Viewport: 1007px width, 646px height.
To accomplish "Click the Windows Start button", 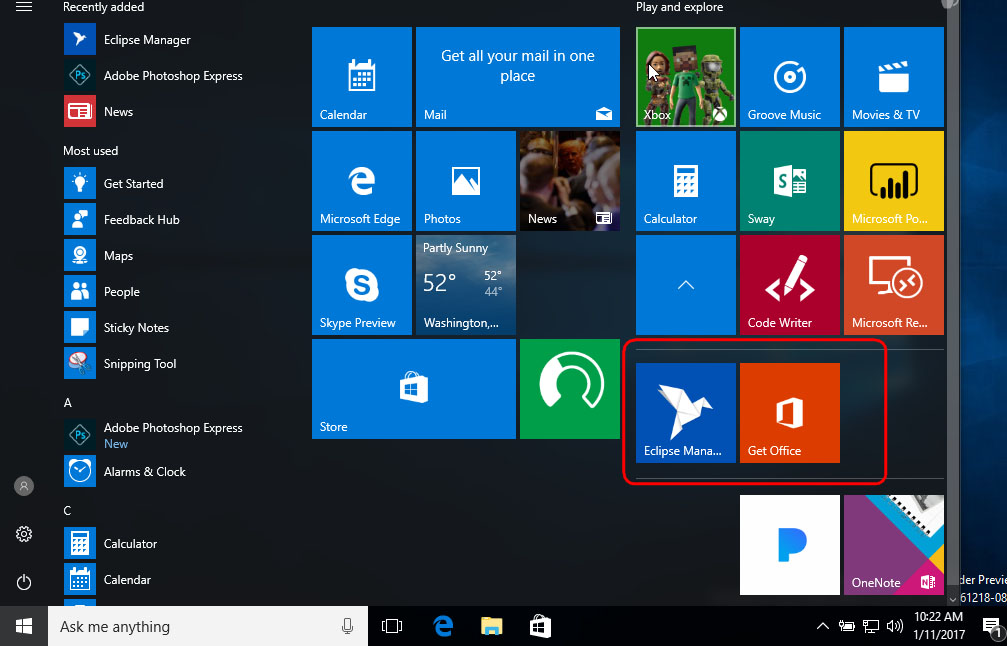I will pyautogui.click(x=24, y=626).
